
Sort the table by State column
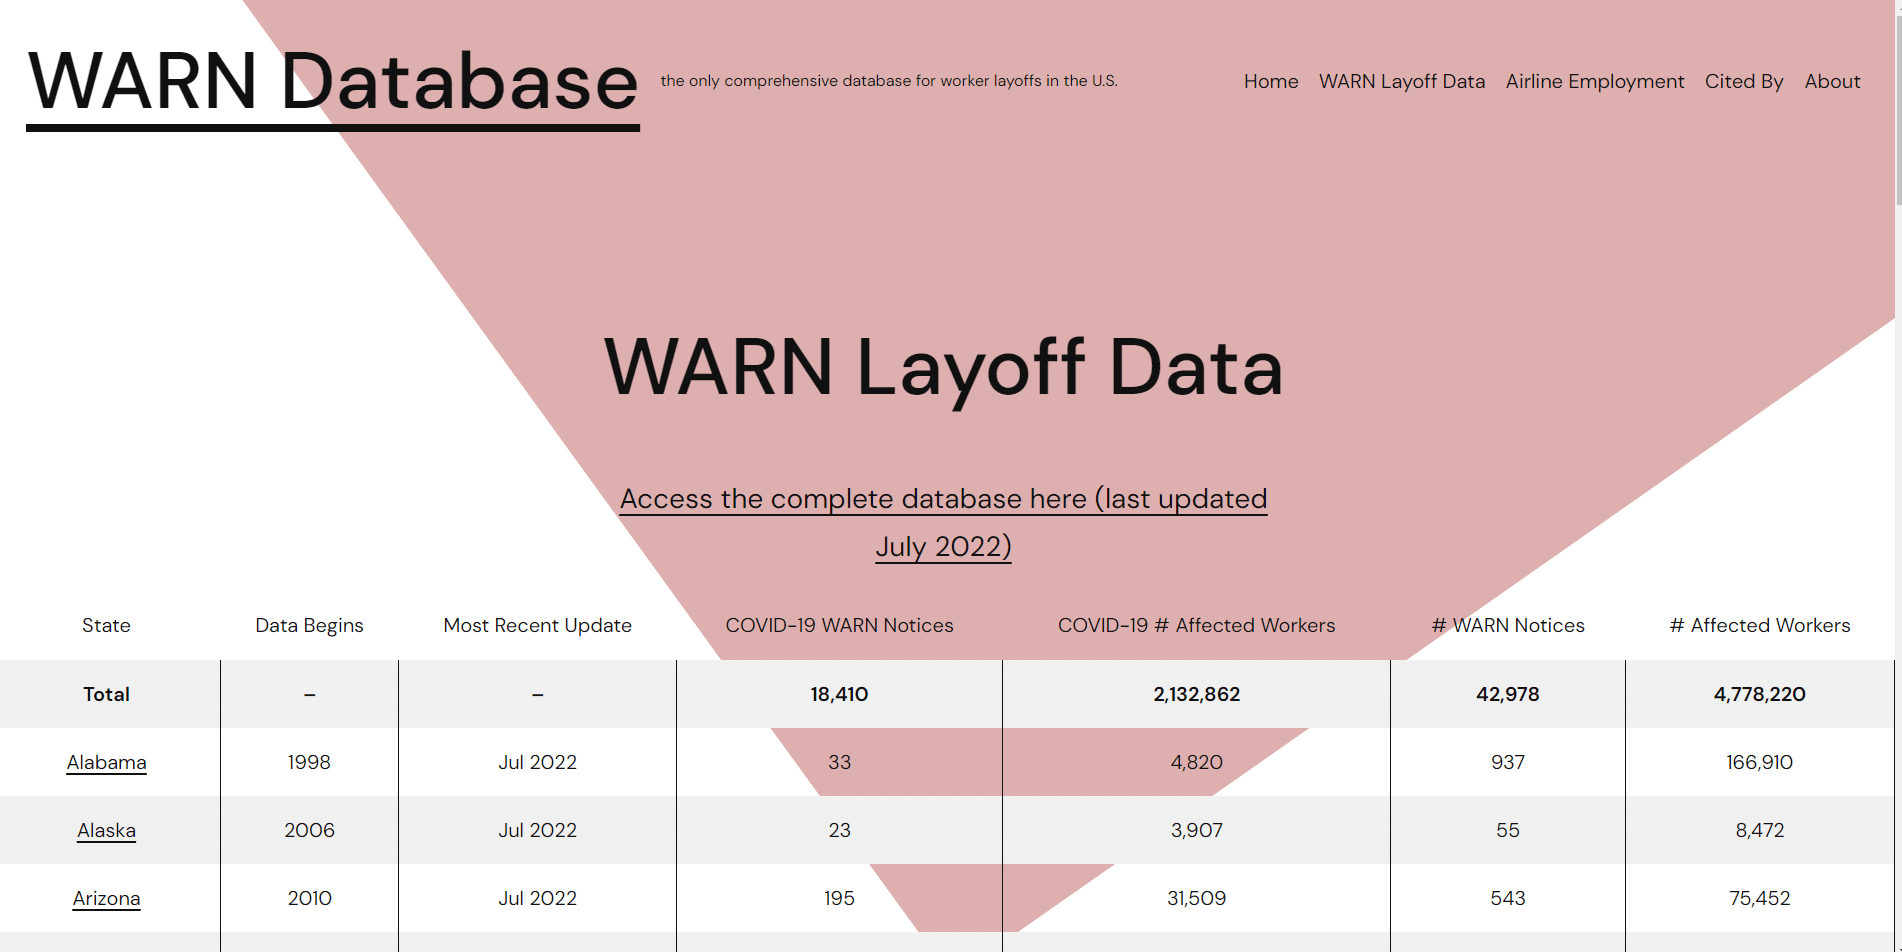[x=106, y=625]
